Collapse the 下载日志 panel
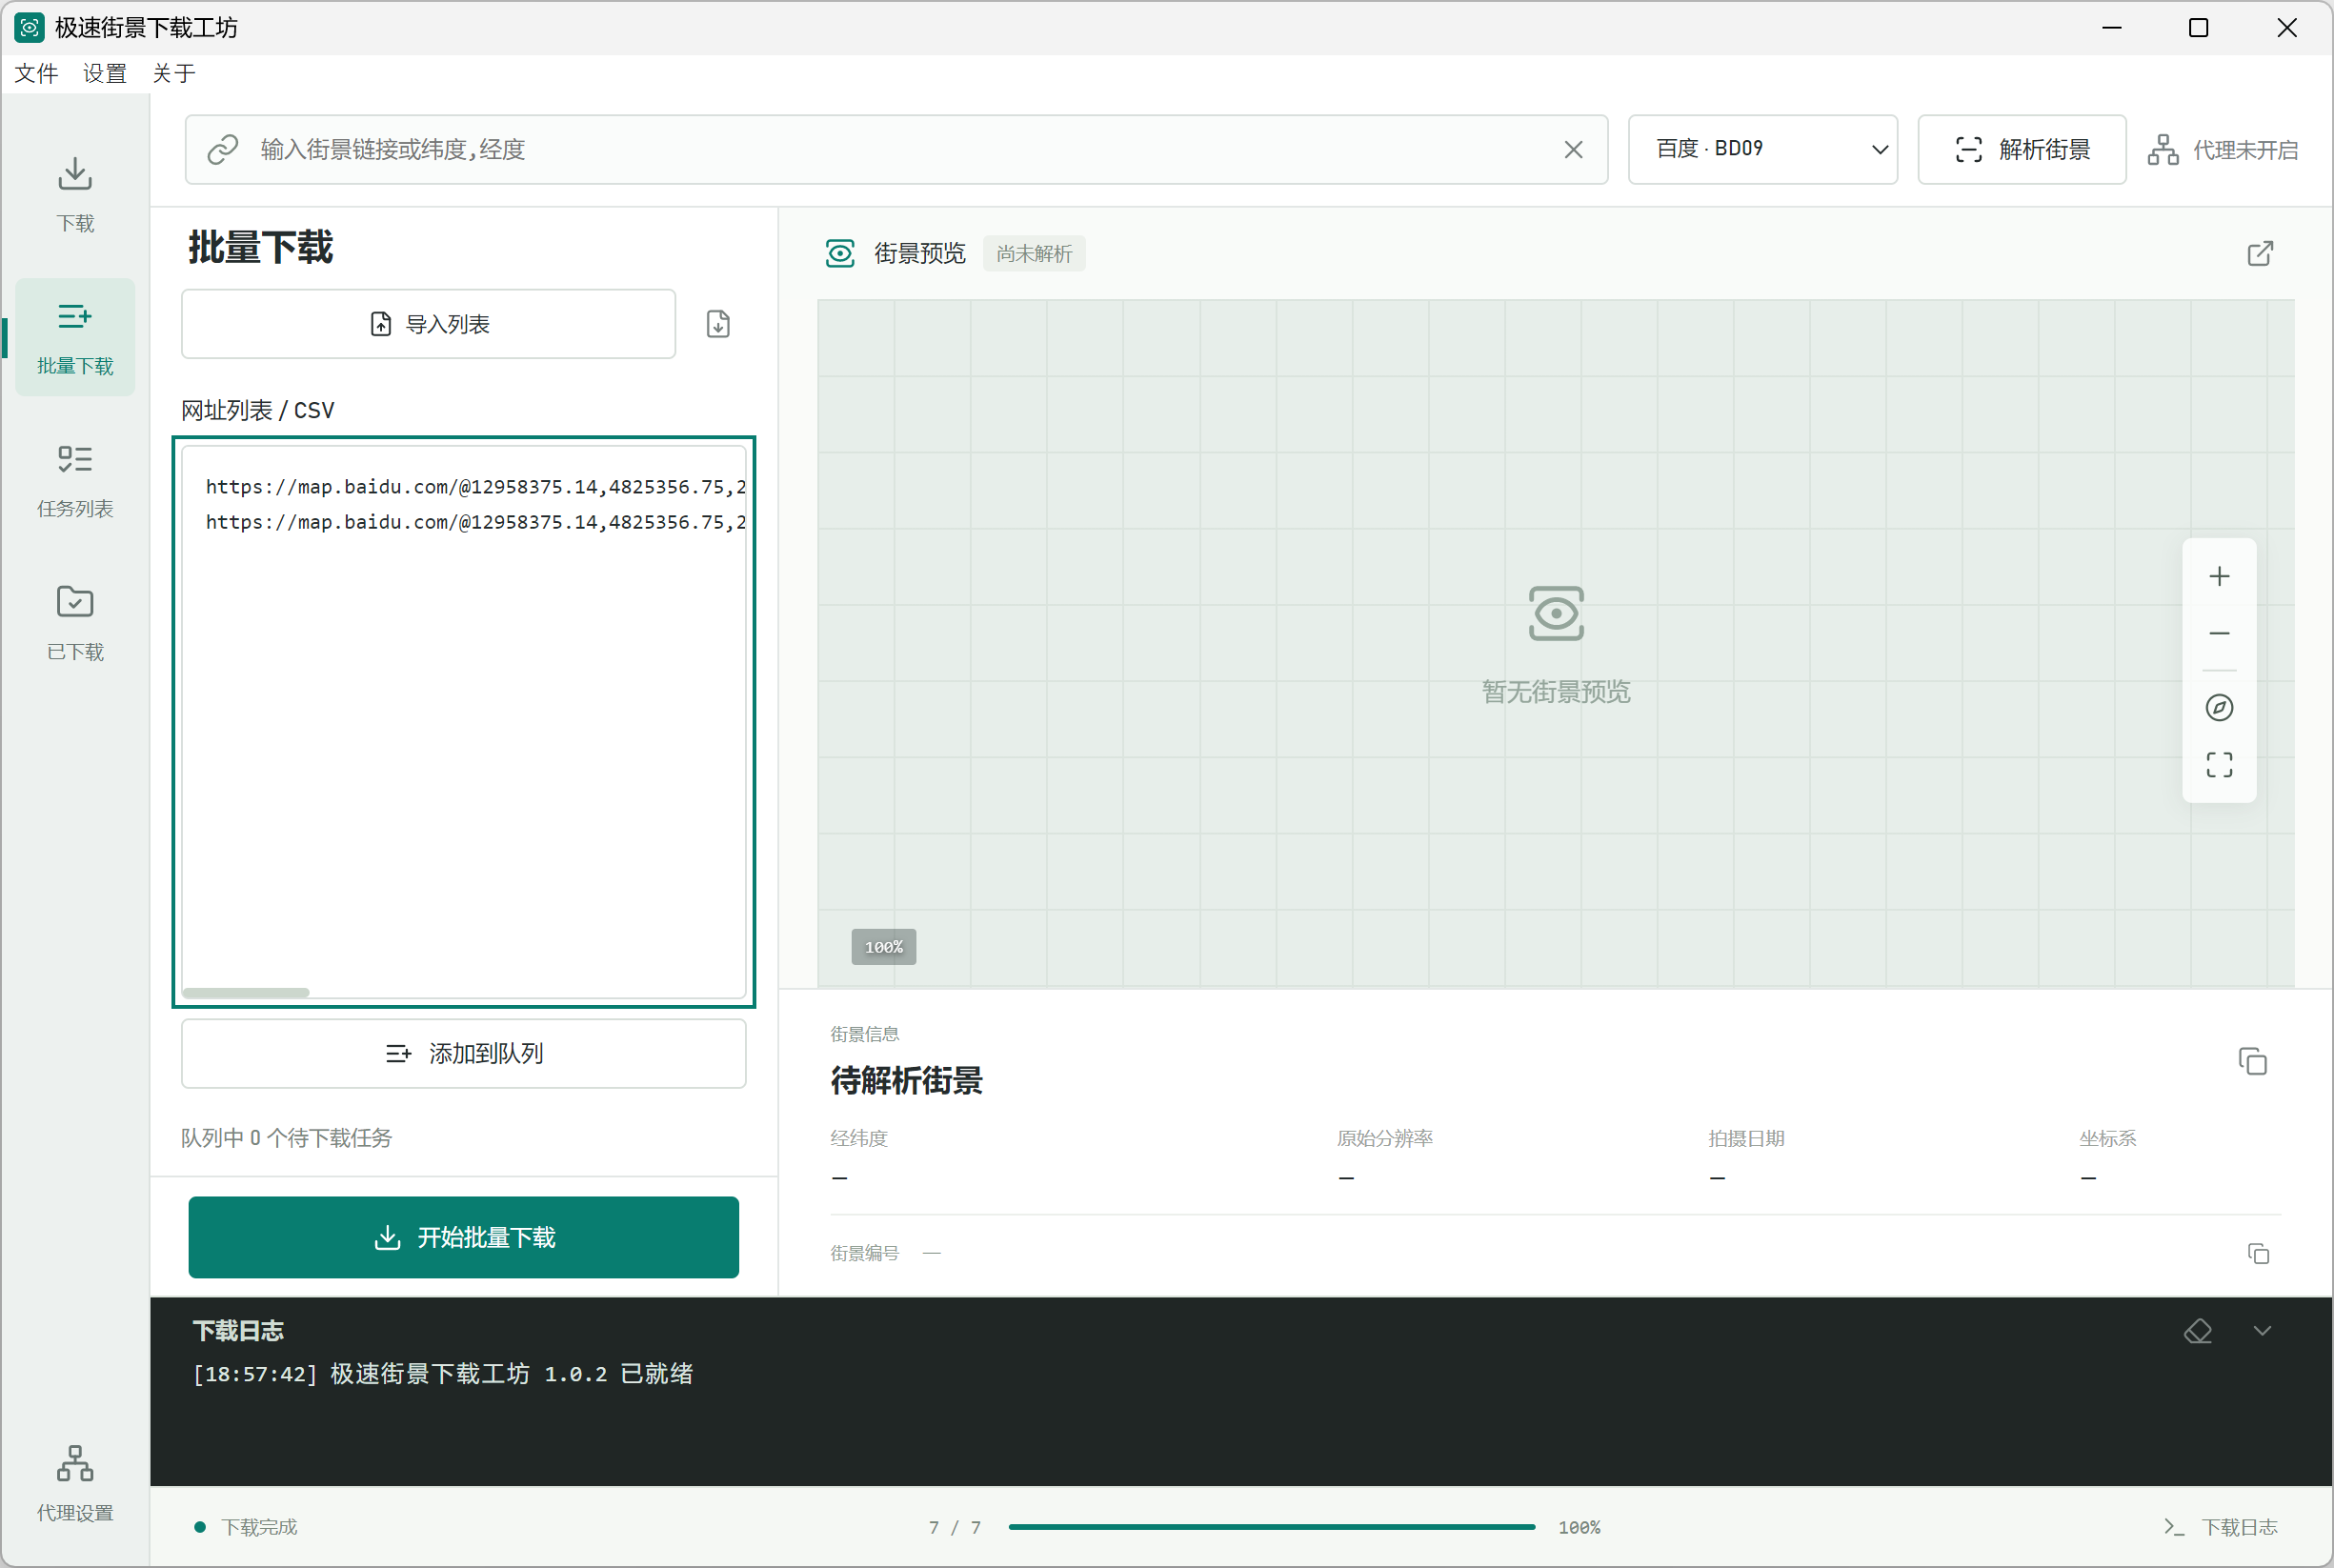Viewport: 2334px width, 1568px height. pos(2262,1331)
